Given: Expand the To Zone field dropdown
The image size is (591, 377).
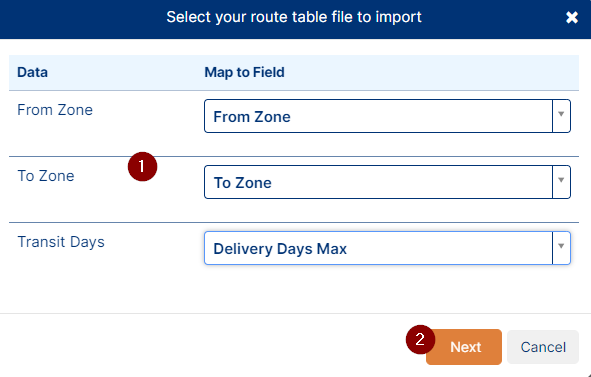Looking at the screenshot, I should click(x=387, y=182).
